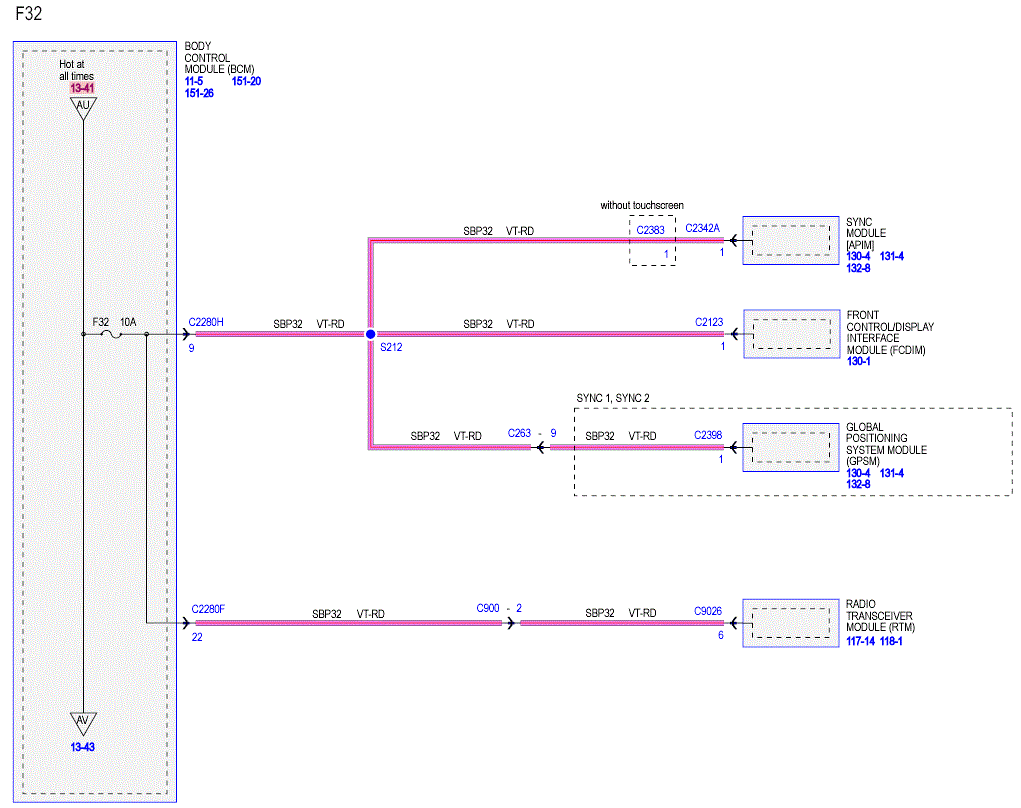1021x808 pixels.
Task: Open page reference 13-43 below AV
Action: tap(83, 747)
